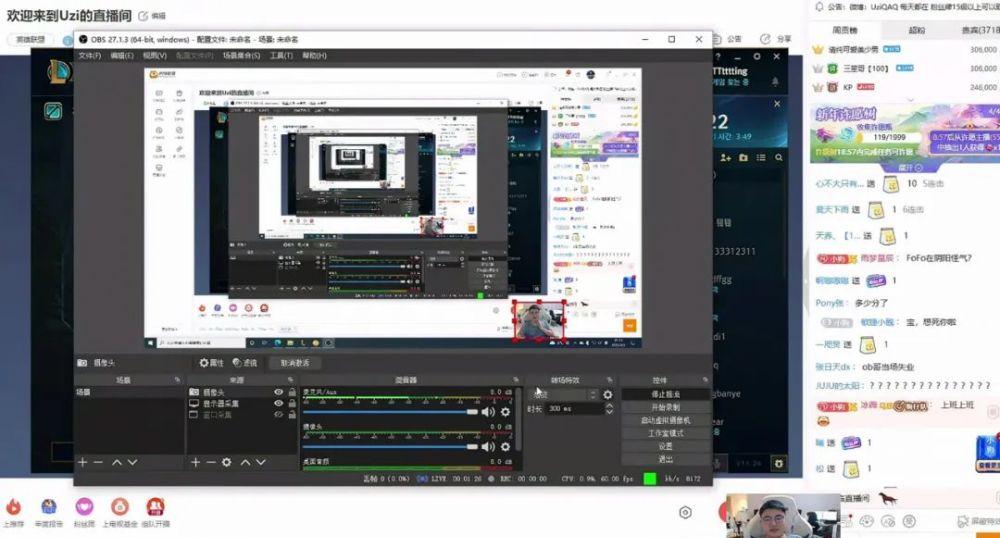Click 开始录制 start recording button
This screenshot has width=1000, height=538.
point(665,407)
